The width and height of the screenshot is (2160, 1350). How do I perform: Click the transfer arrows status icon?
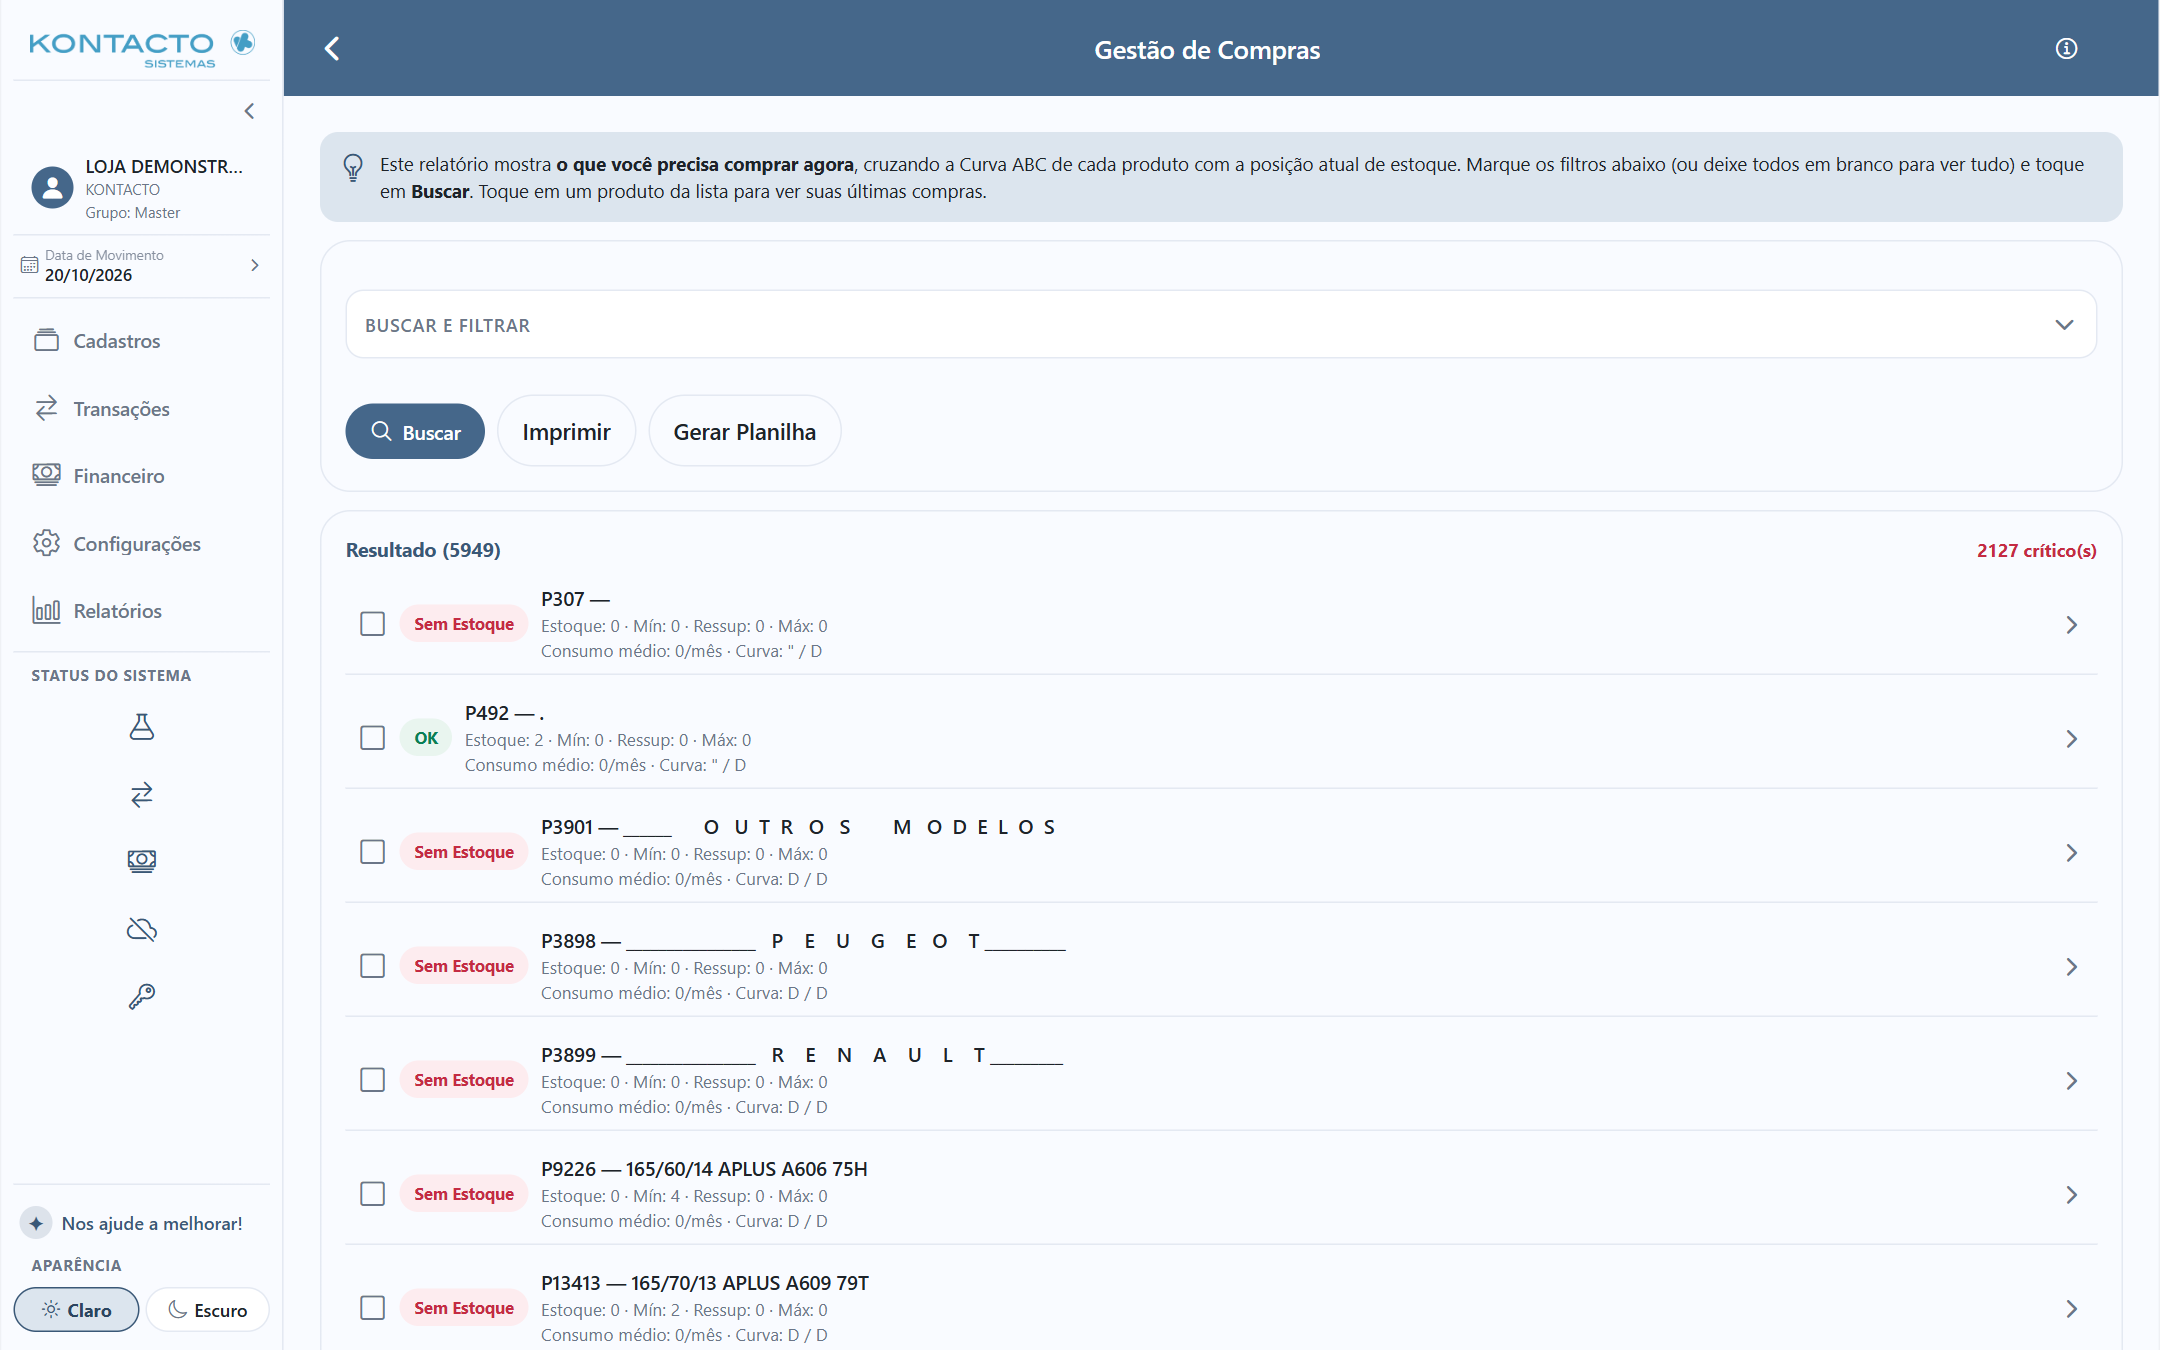click(x=142, y=794)
